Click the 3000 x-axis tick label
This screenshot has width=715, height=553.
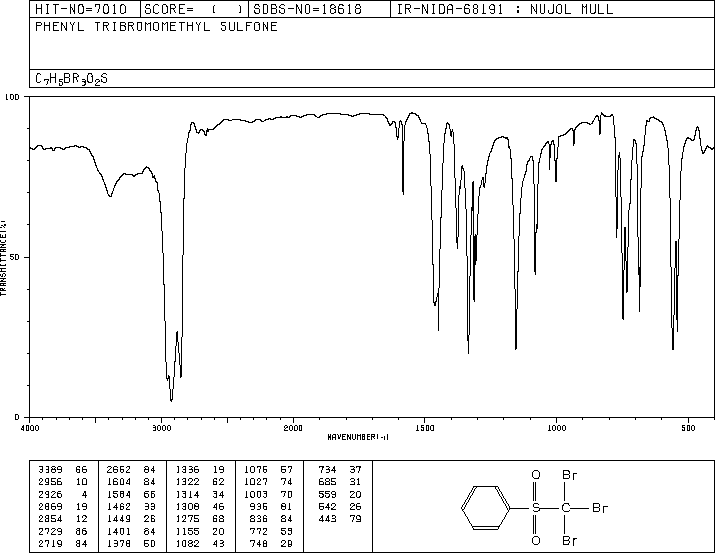(161, 428)
